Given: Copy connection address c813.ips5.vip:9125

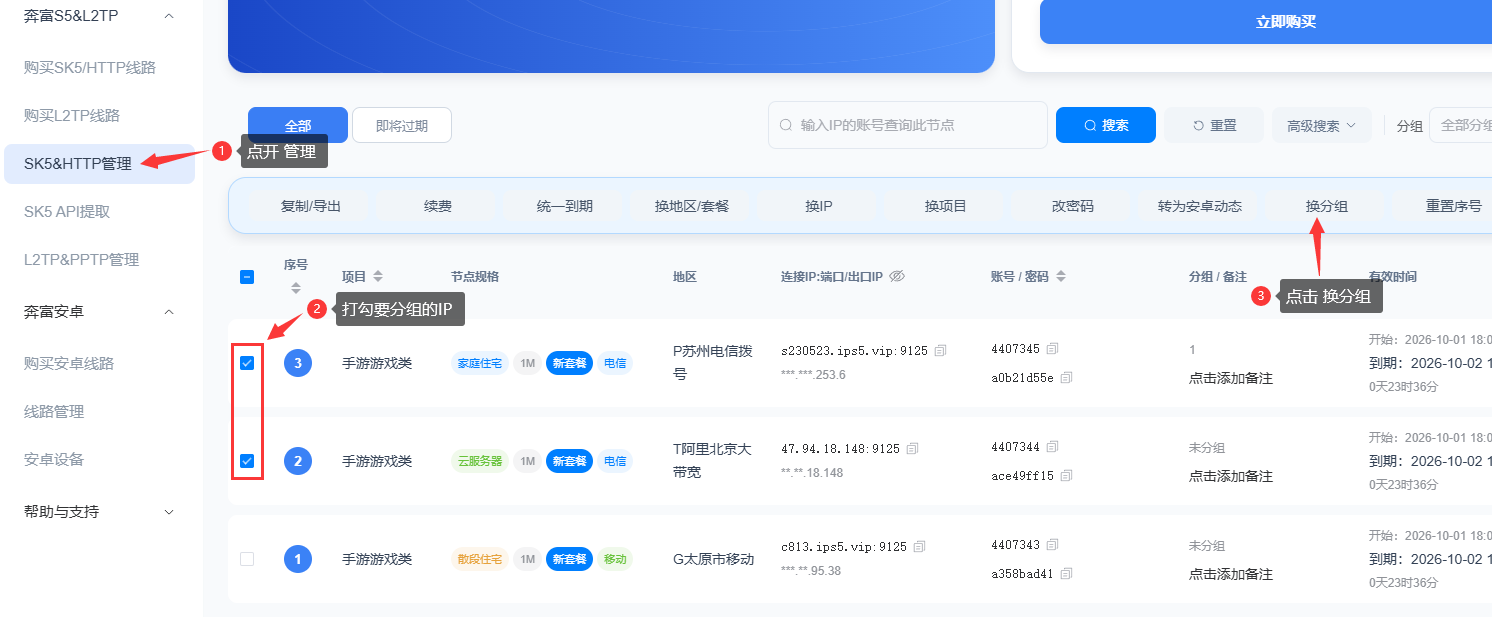Looking at the screenshot, I should tap(920, 547).
